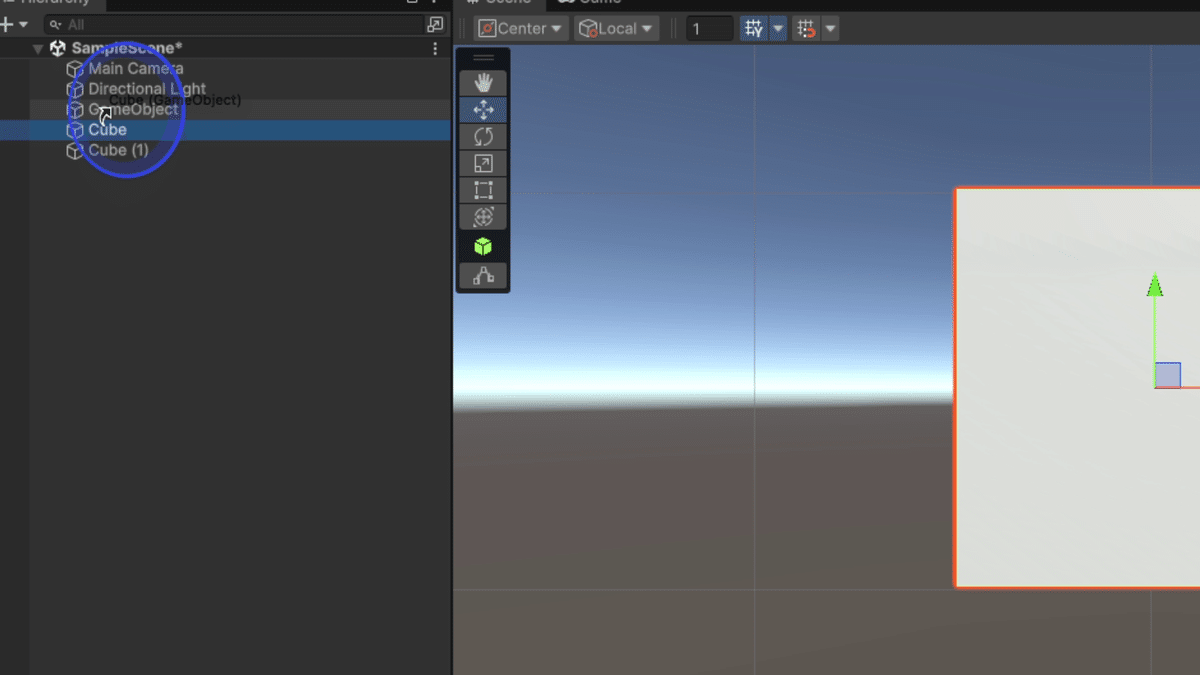This screenshot has width=1200, height=675.
Task: Select the combined Transform tool
Action: pyautogui.click(x=483, y=217)
